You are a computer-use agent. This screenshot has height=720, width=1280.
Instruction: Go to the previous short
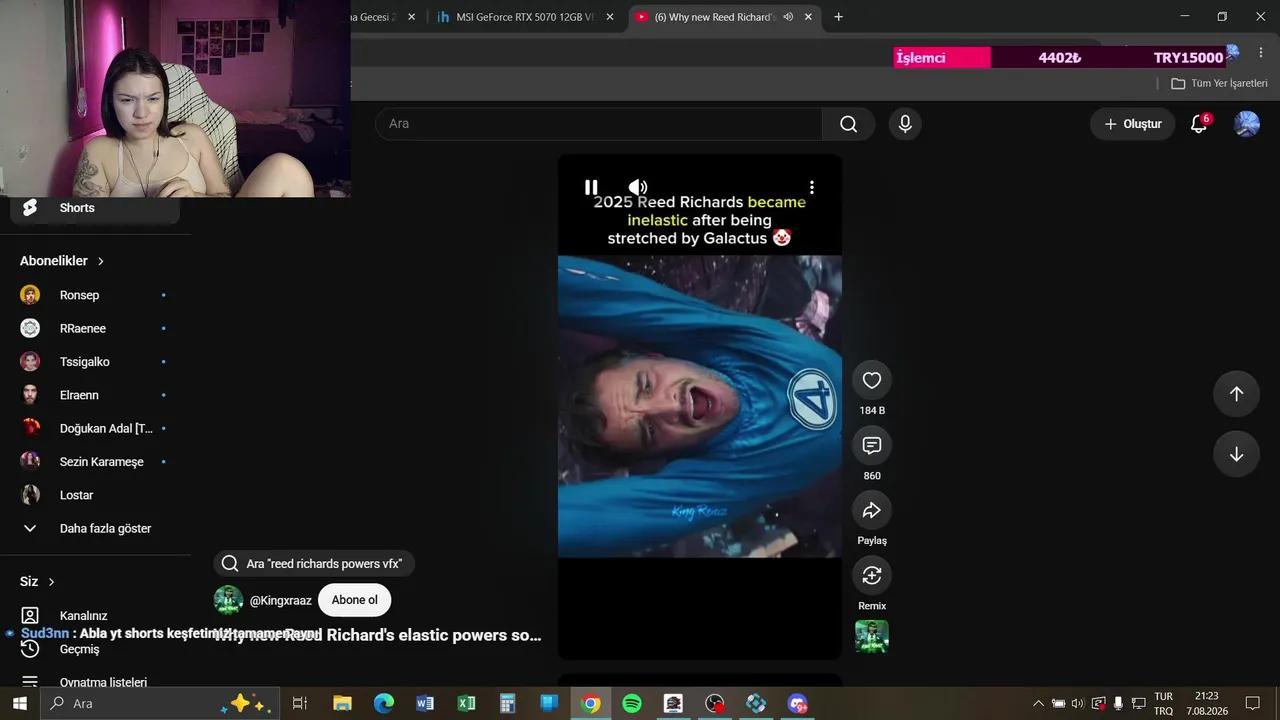pyautogui.click(x=1236, y=394)
